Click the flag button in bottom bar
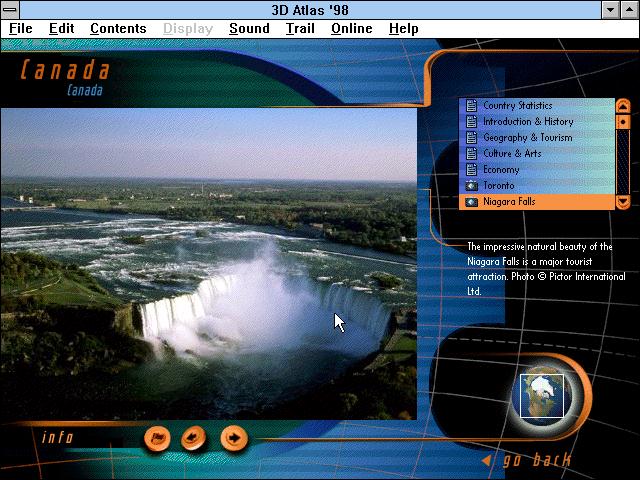 point(157,437)
